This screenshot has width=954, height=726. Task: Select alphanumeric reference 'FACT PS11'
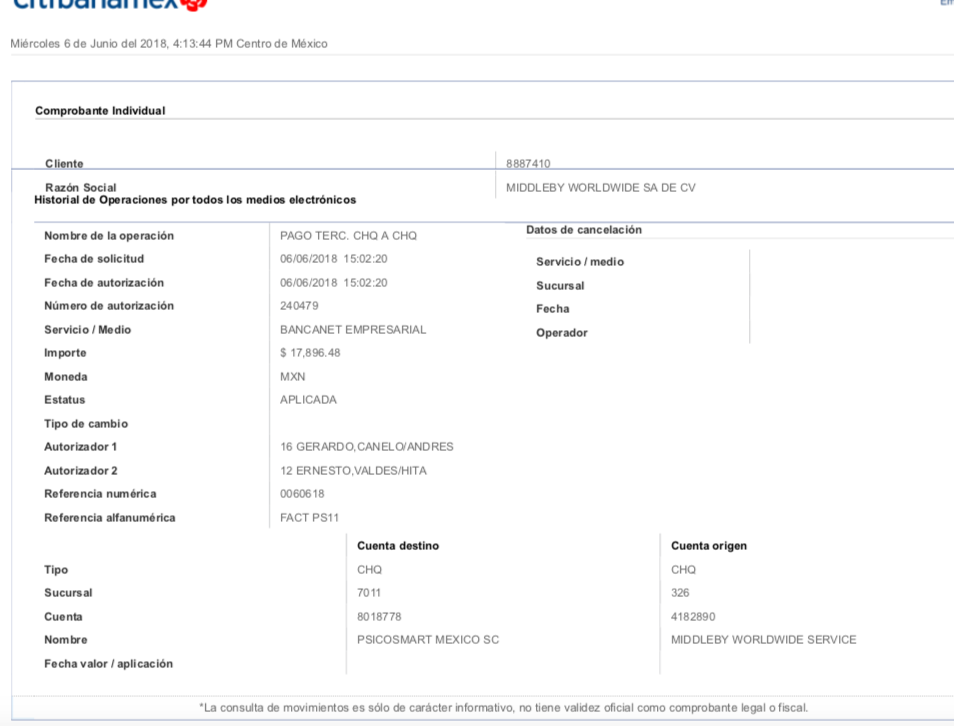click(x=309, y=518)
